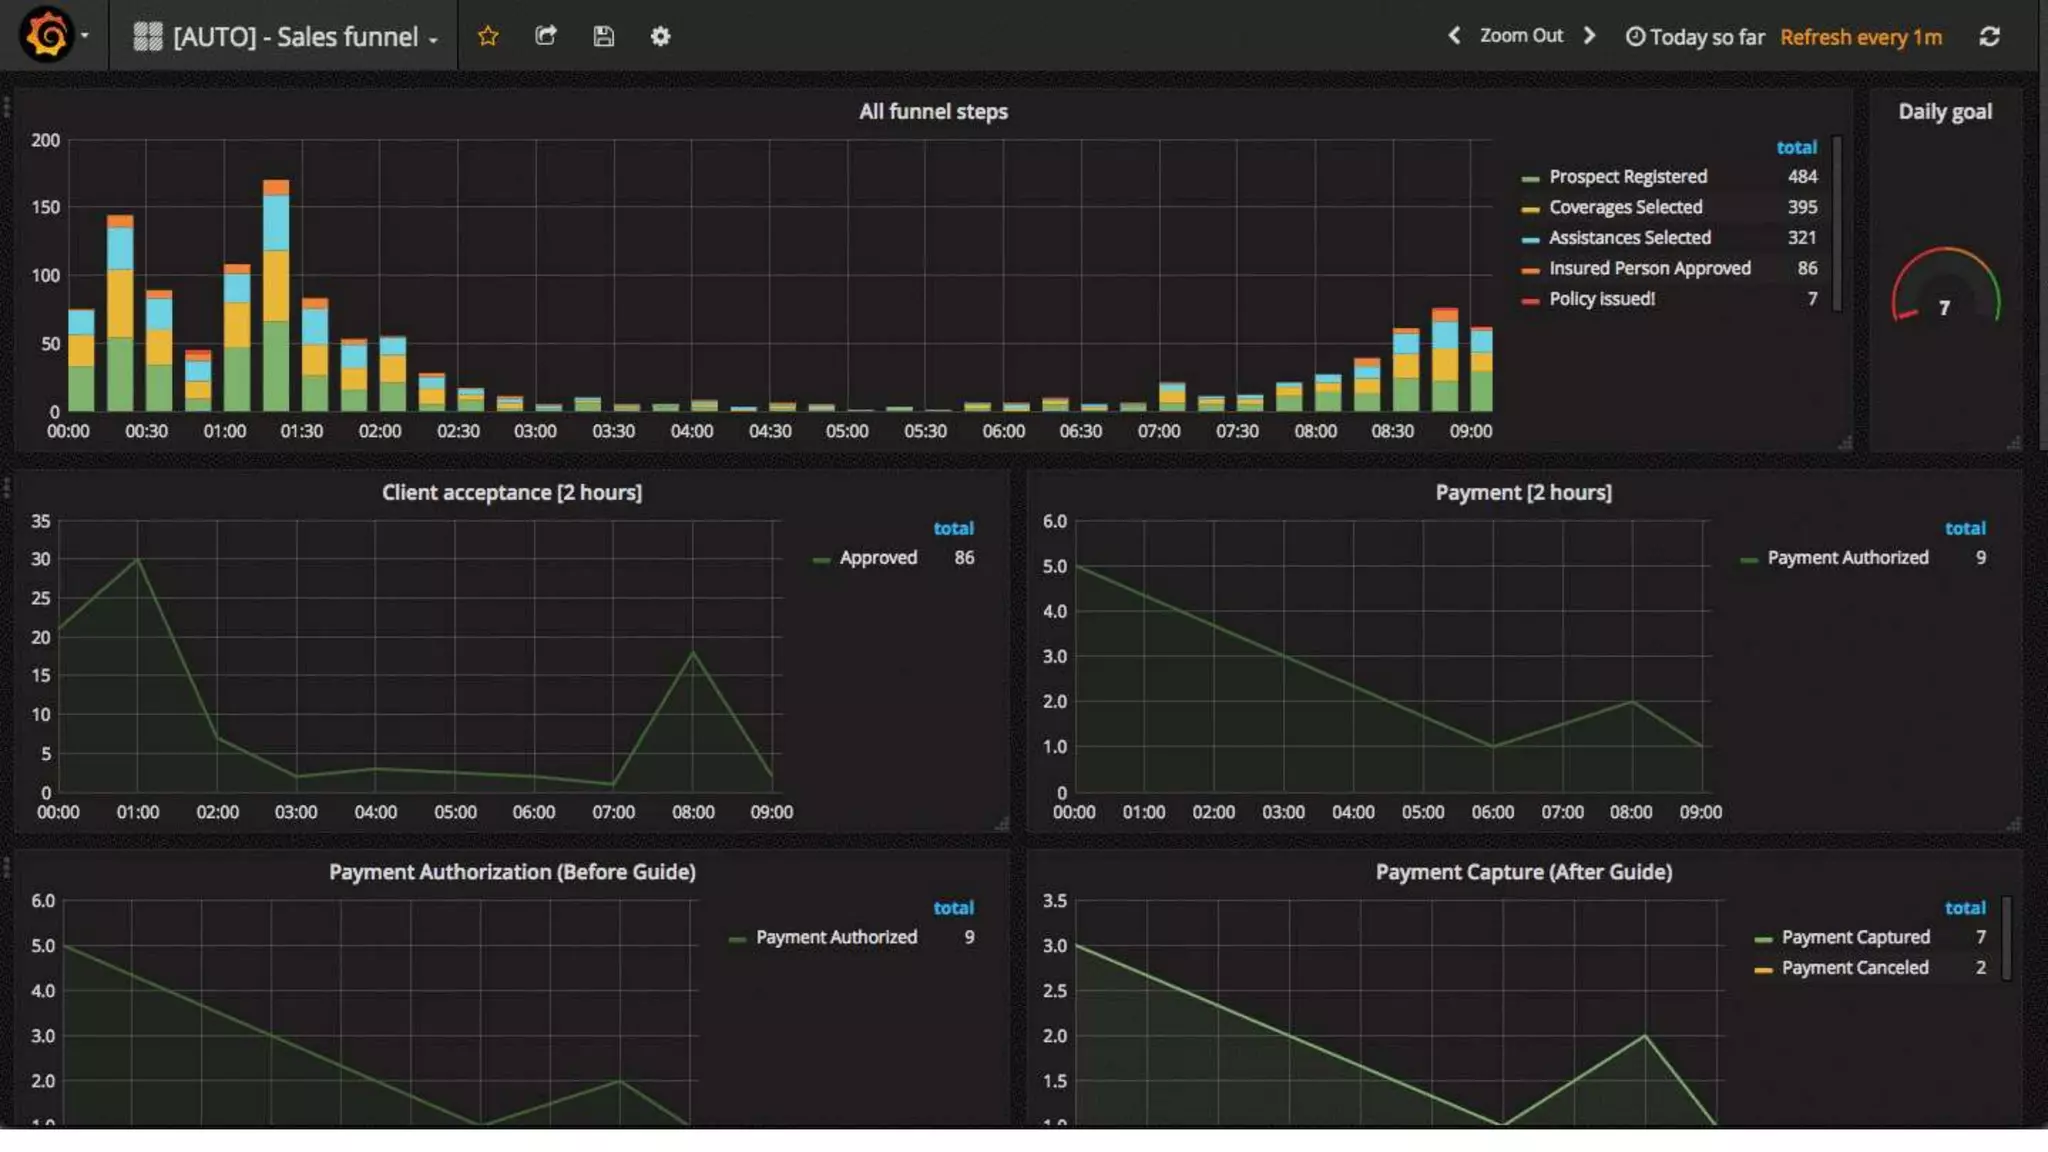The image size is (2048, 1152).
Task: Click the Coverages Selected yellow color swatch
Action: 1530,209
